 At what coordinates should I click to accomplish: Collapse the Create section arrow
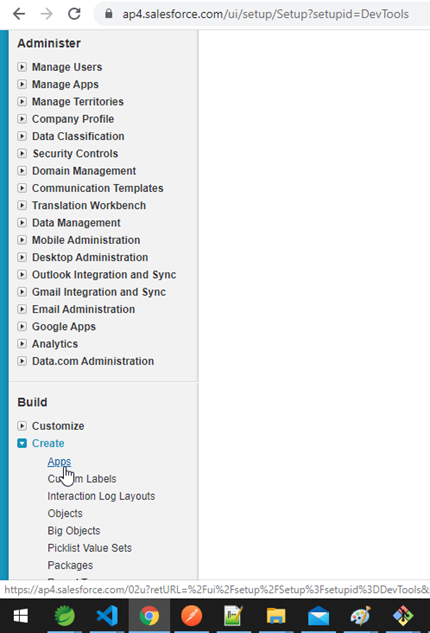pyautogui.click(x=22, y=443)
